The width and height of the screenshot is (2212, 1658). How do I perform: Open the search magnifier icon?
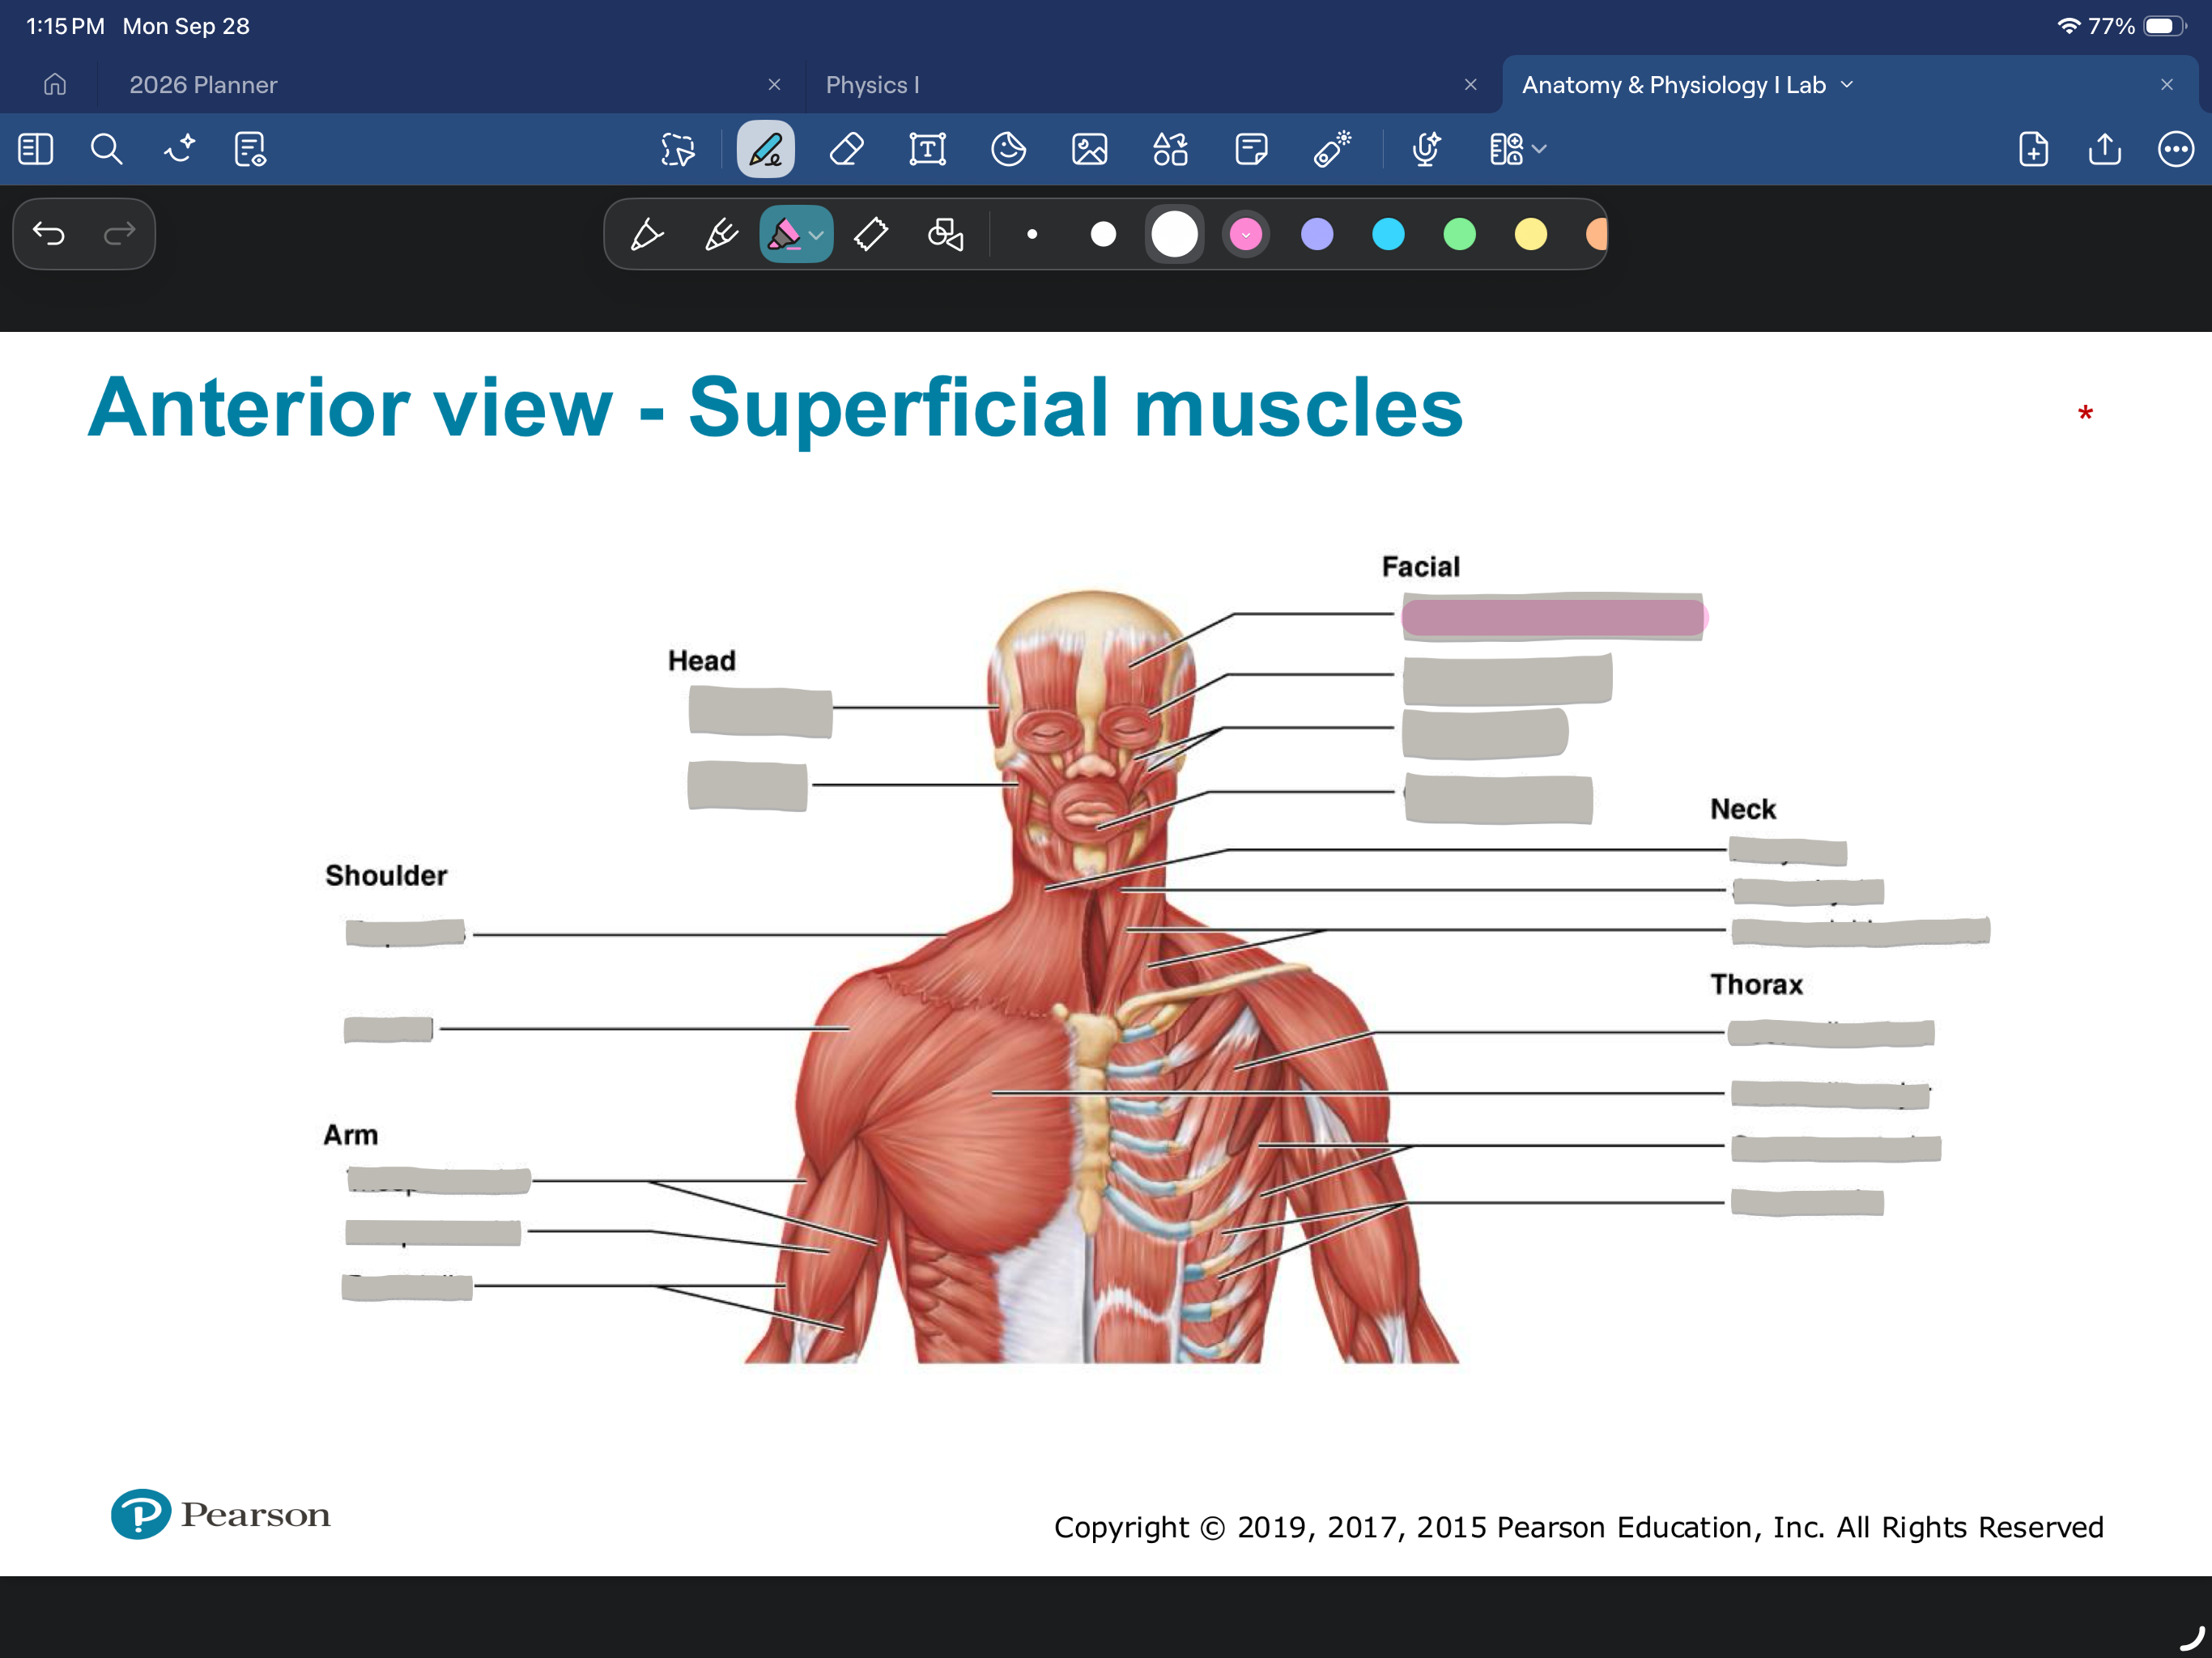click(x=107, y=149)
